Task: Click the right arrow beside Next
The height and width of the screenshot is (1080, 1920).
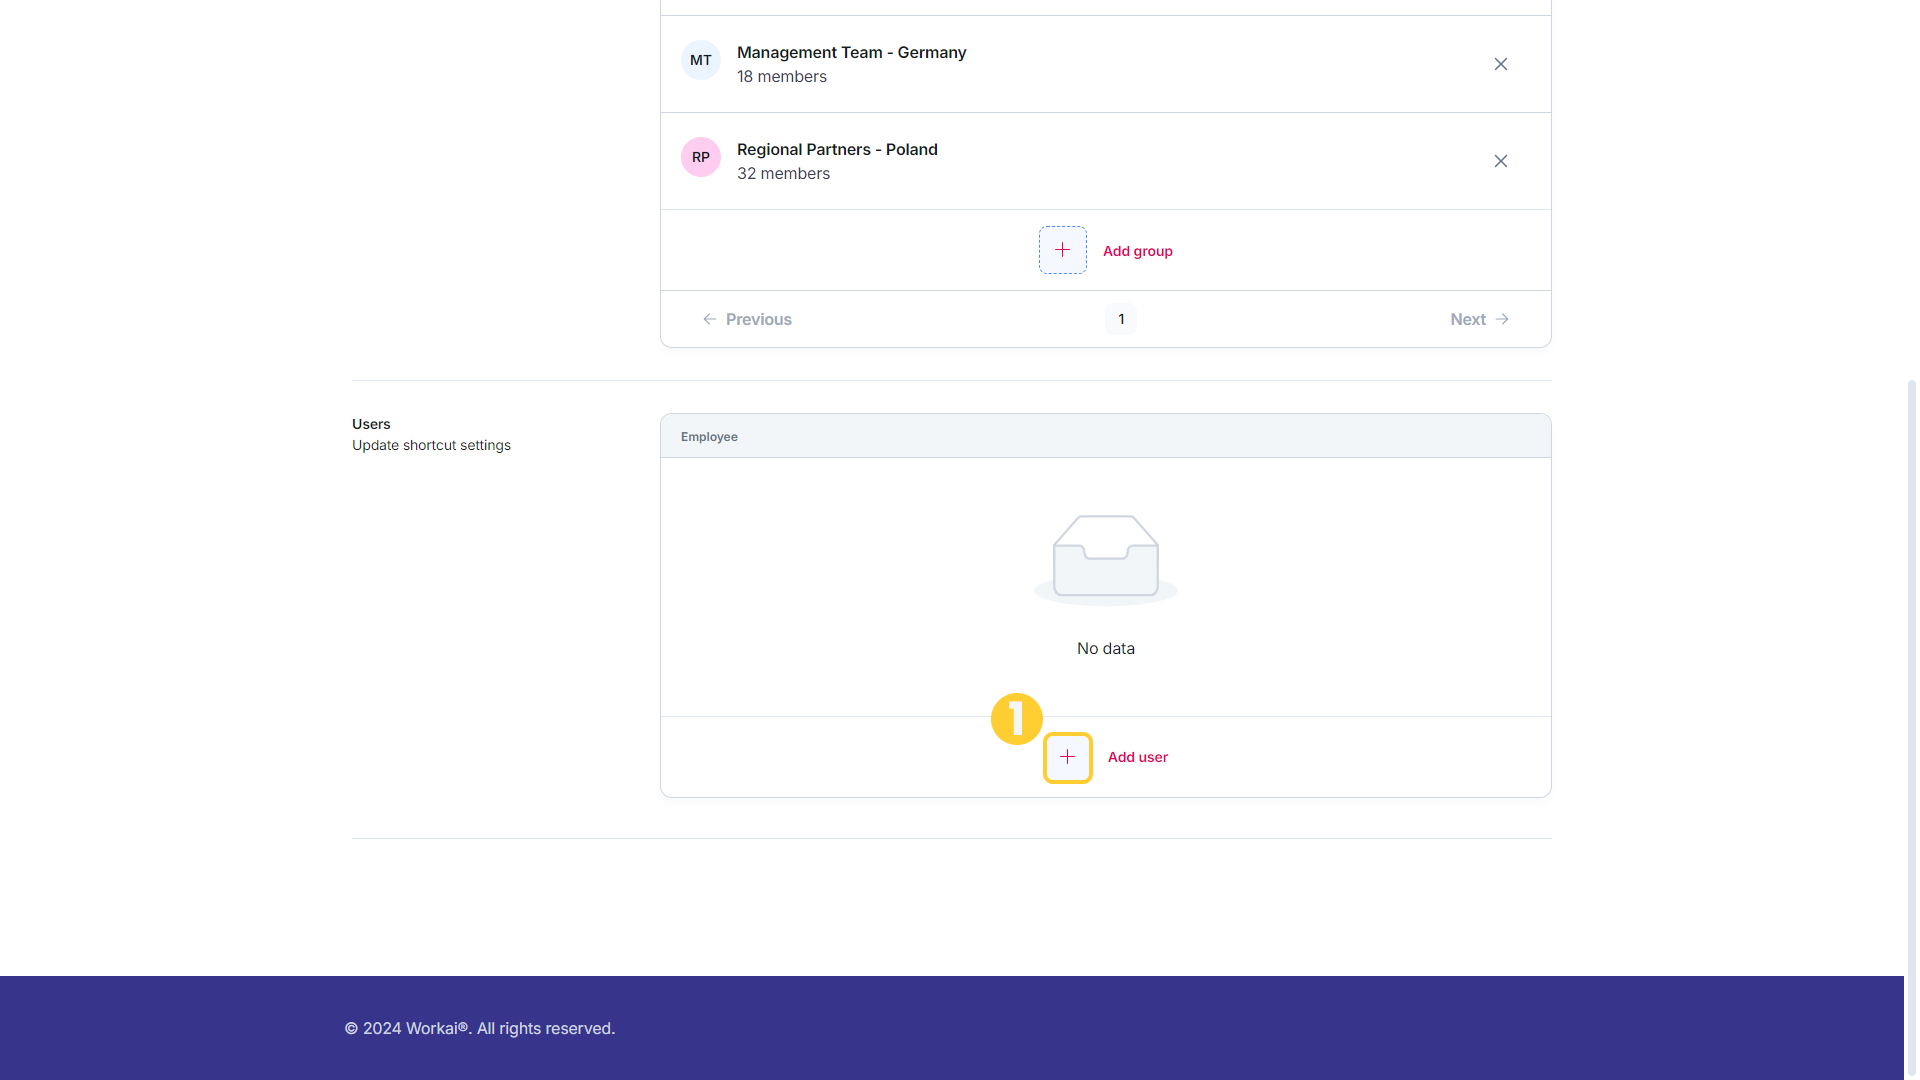Action: point(1502,319)
